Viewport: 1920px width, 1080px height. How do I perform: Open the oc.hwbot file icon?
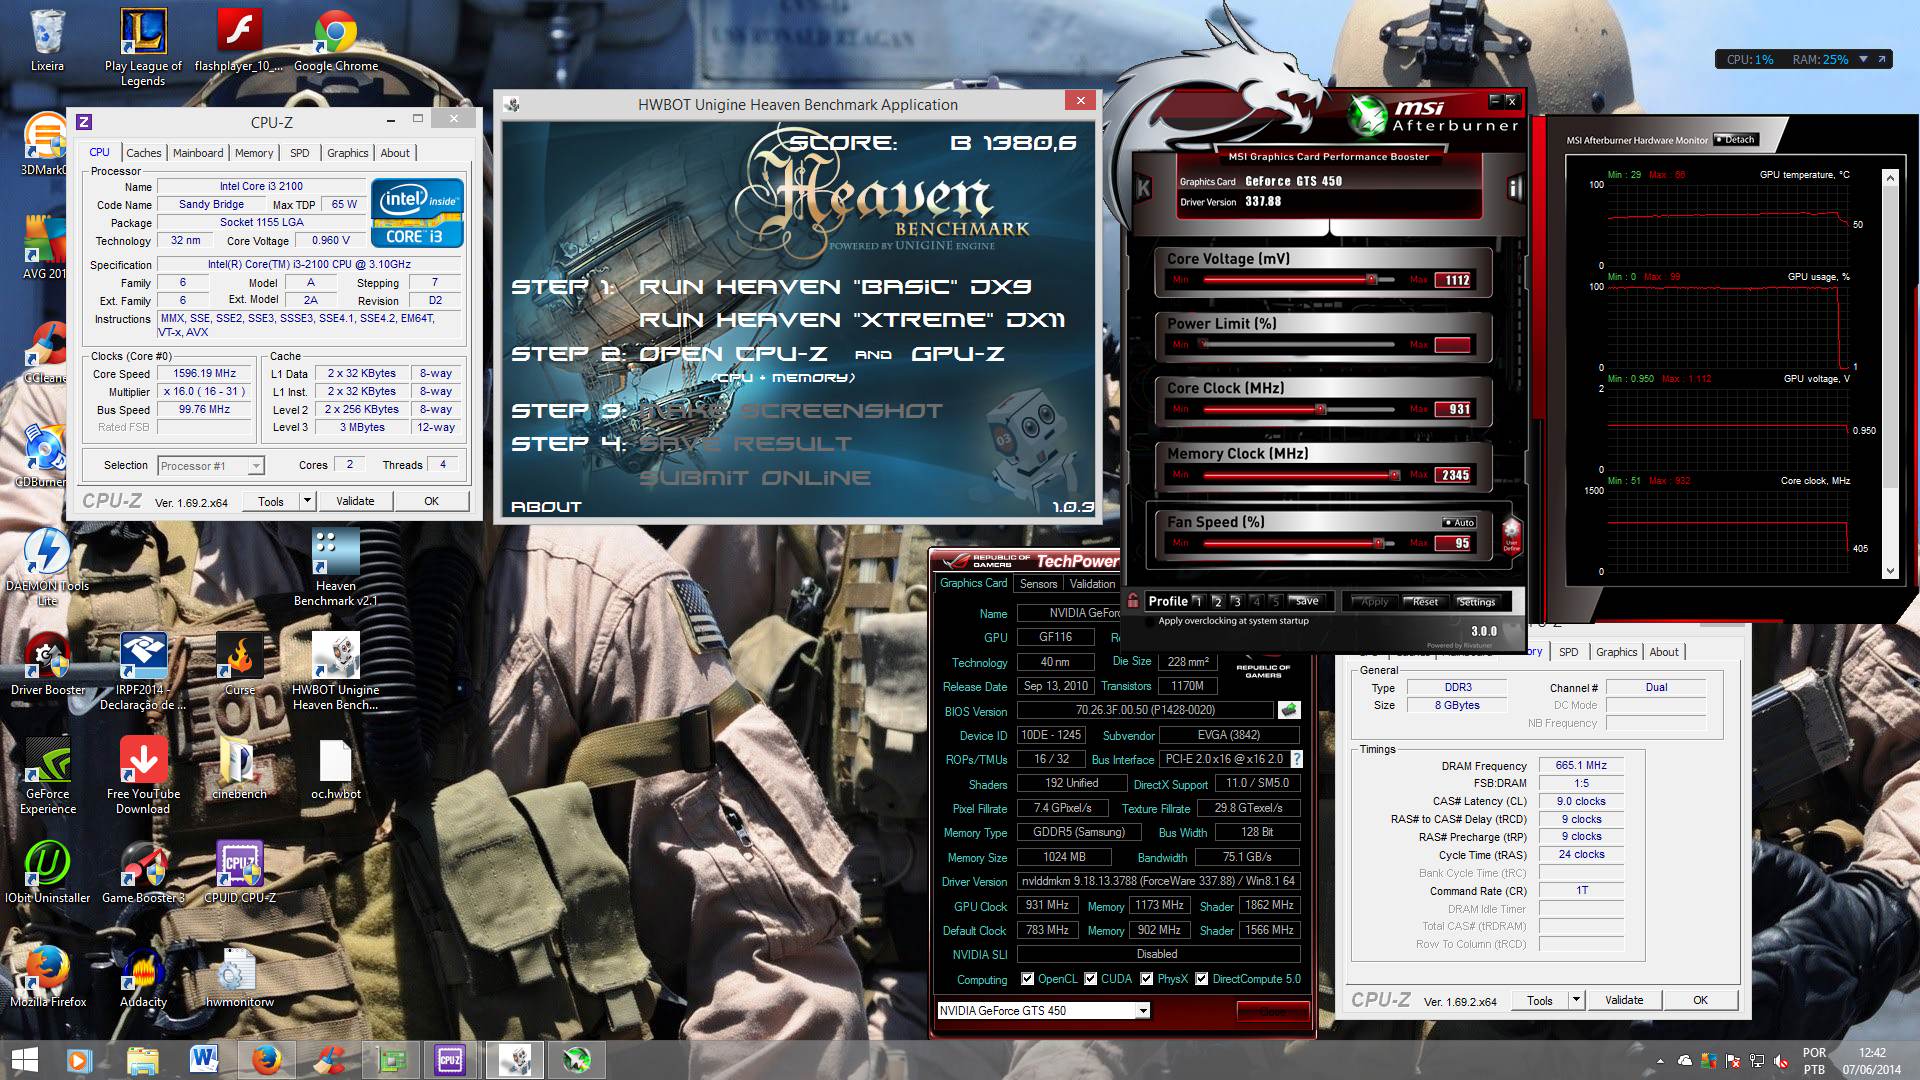(x=335, y=768)
